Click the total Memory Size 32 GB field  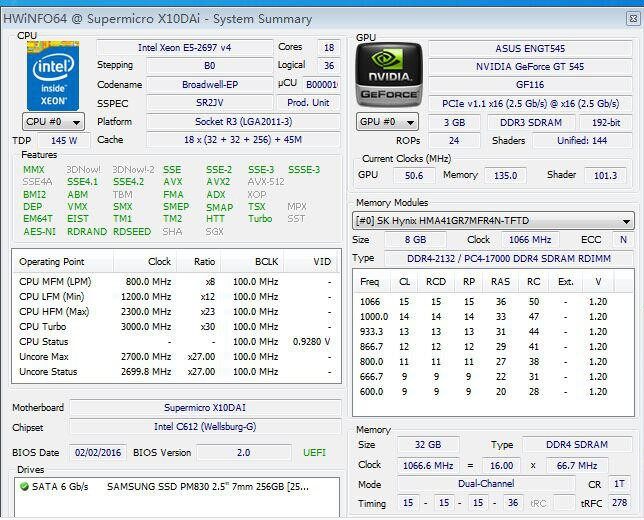pyautogui.click(x=428, y=444)
